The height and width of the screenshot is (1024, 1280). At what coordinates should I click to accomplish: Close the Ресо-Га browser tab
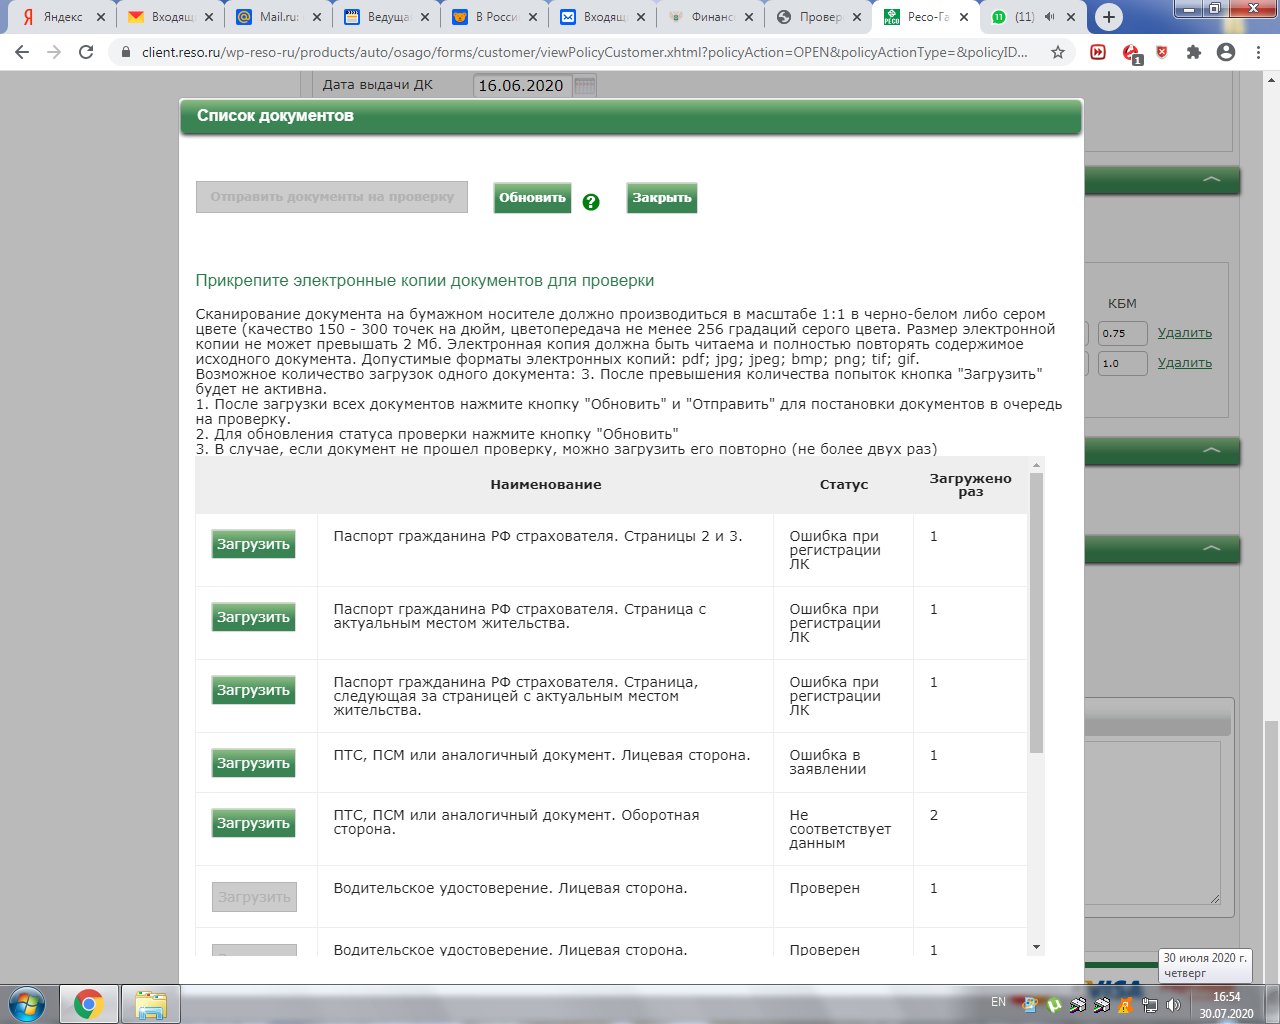click(965, 17)
